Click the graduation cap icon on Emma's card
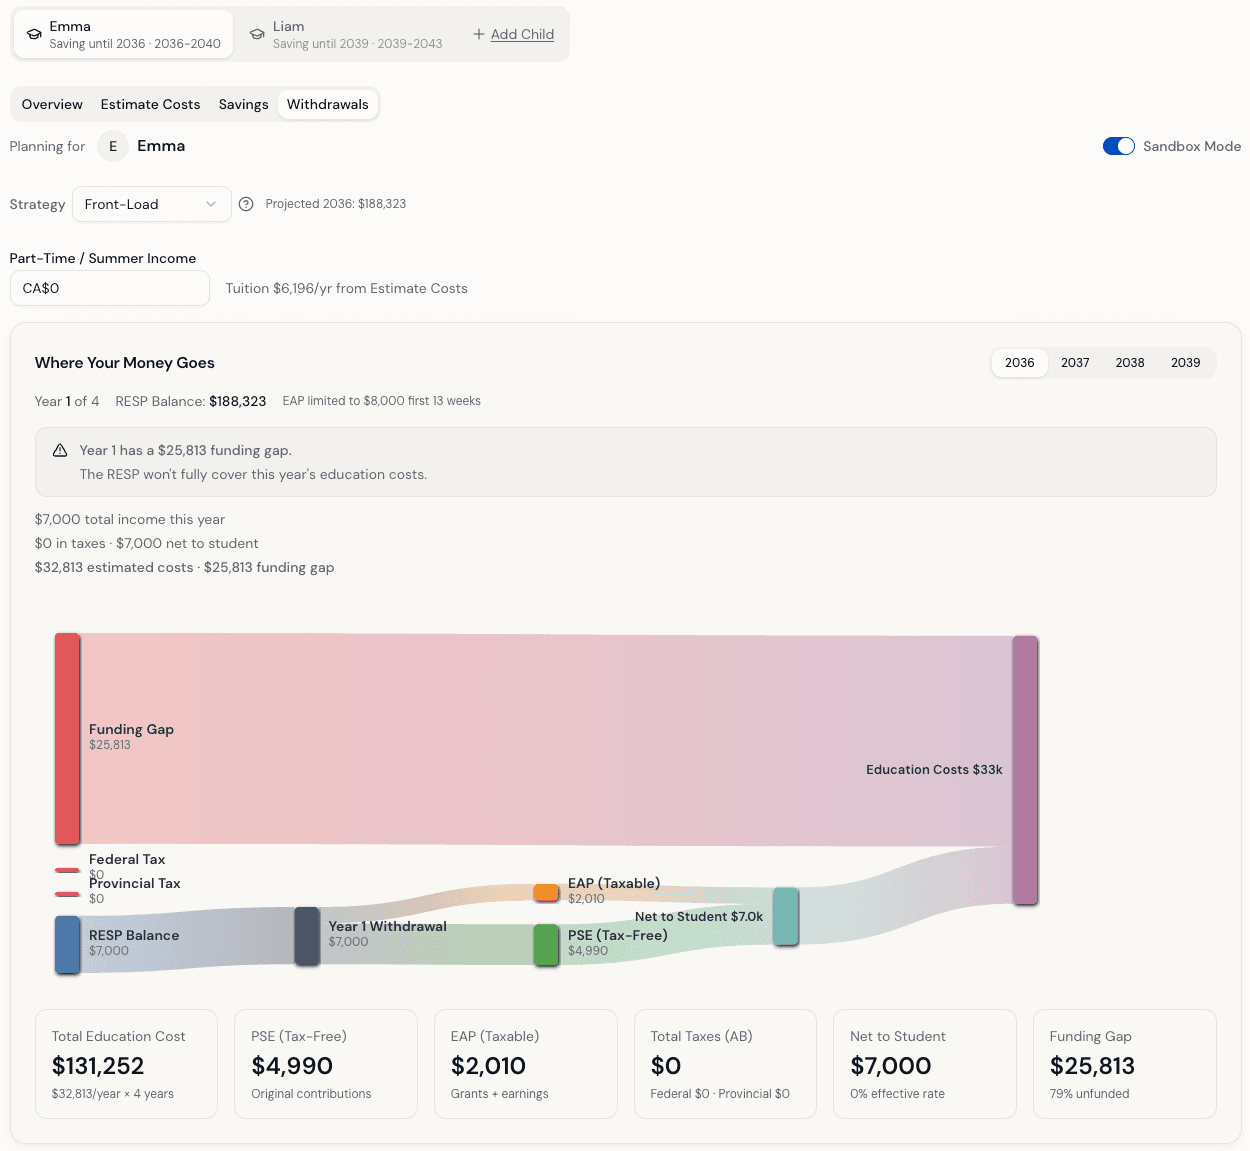The height and width of the screenshot is (1151, 1250). 33,33
